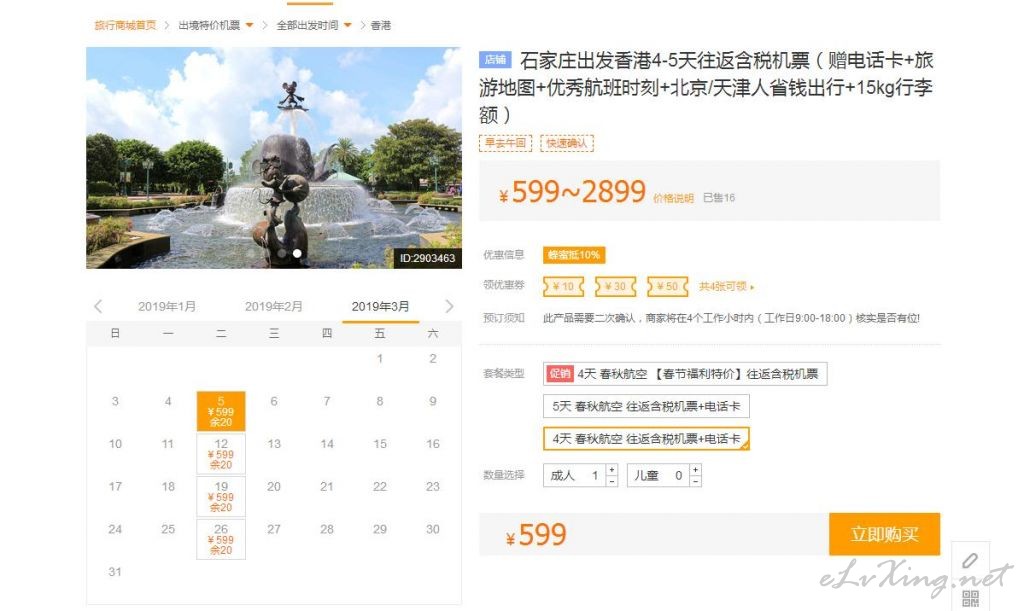Screen dimensions: 1024x611
Task: Expand the 出境特价机票 breadcrumb dropdown
Action: (x=249, y=25)
